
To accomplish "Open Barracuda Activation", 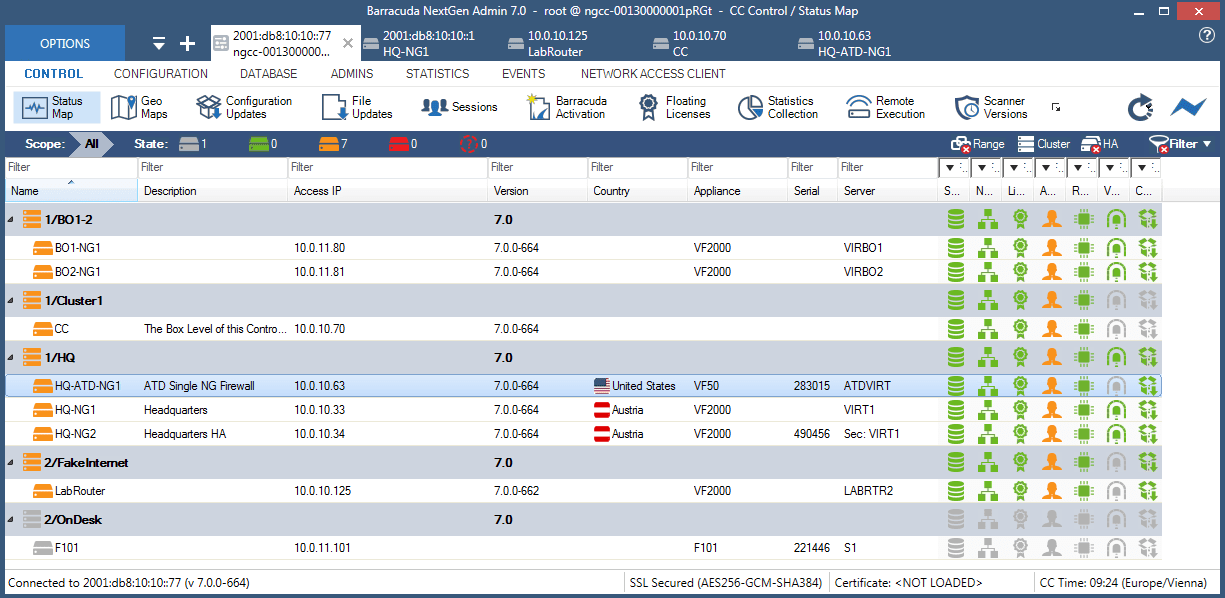I will (x=567, y=107).
